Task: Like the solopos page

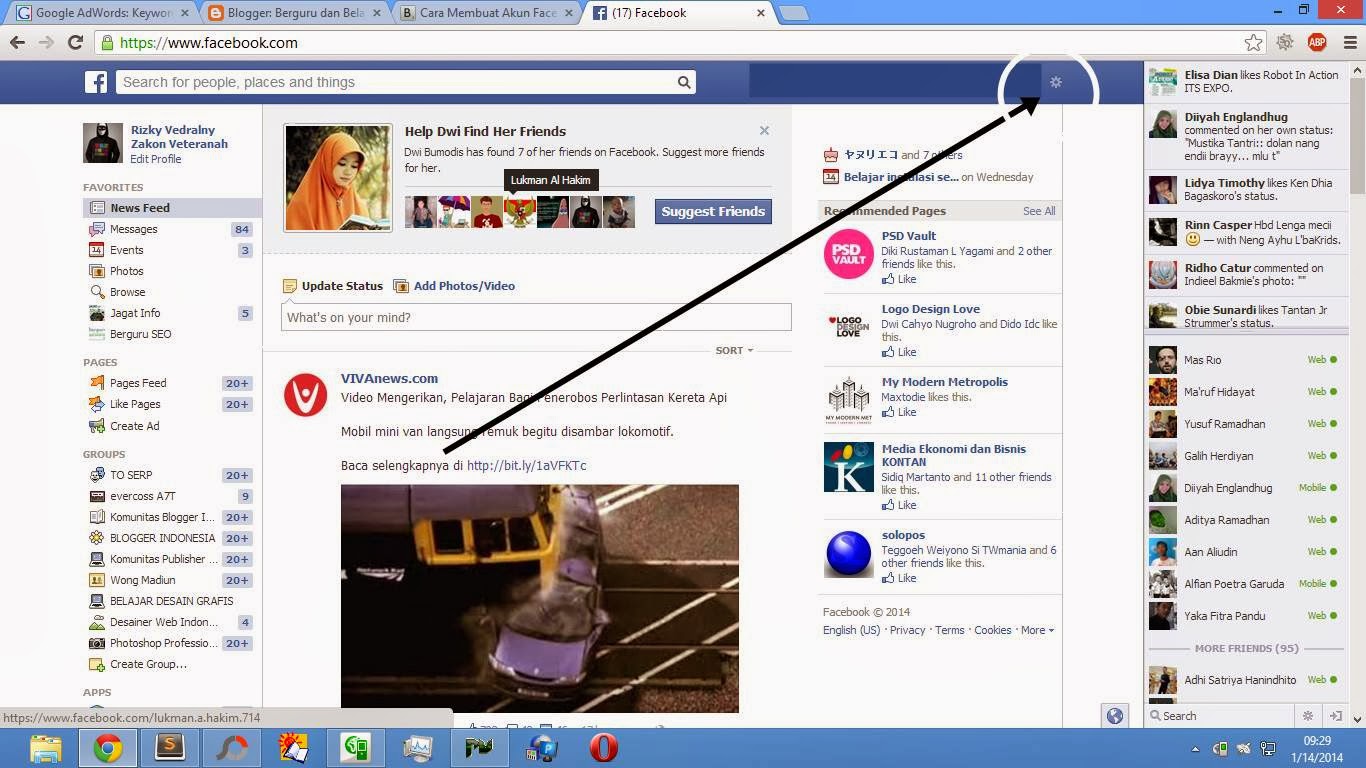Action: point(899,578)
